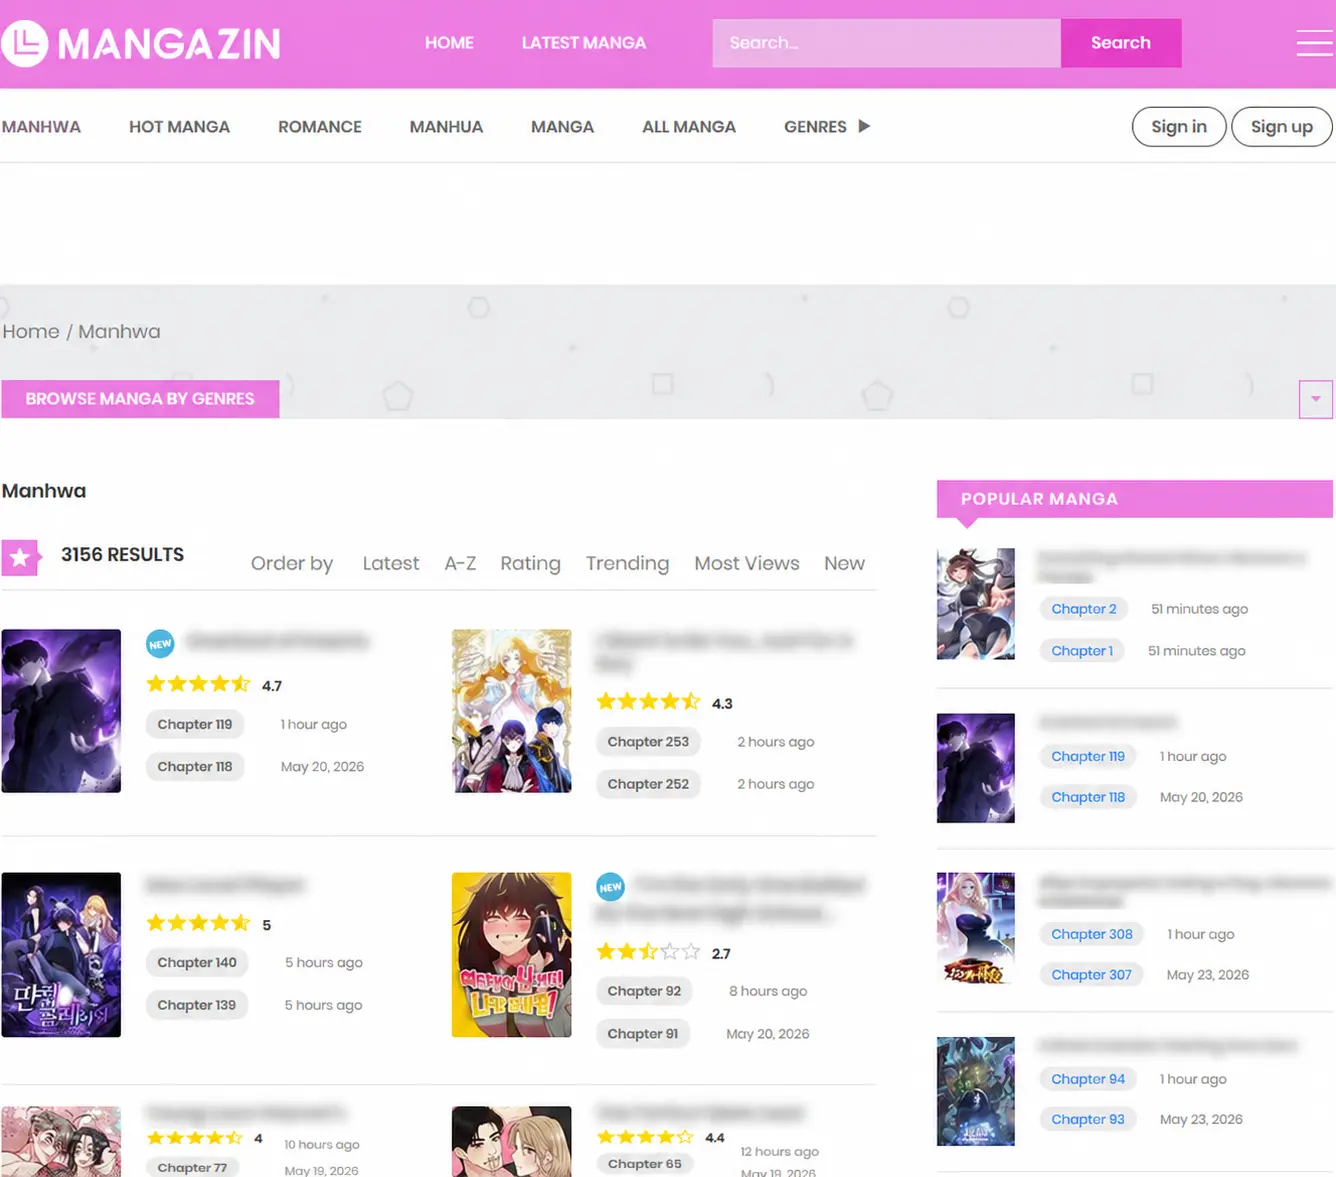Open Chapter 94 in Popular Manga
This screenshot has width=1336, height=1177.
point(1088,1079)
